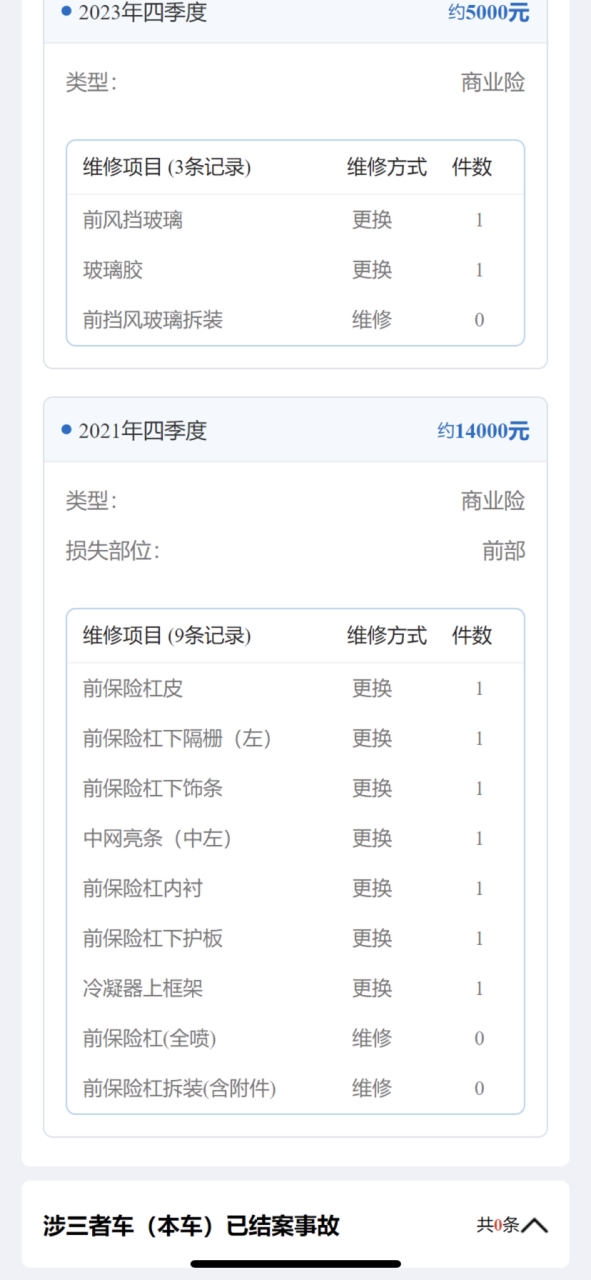Select the 前保险杠皮 repair row

(x=296, y=688)
